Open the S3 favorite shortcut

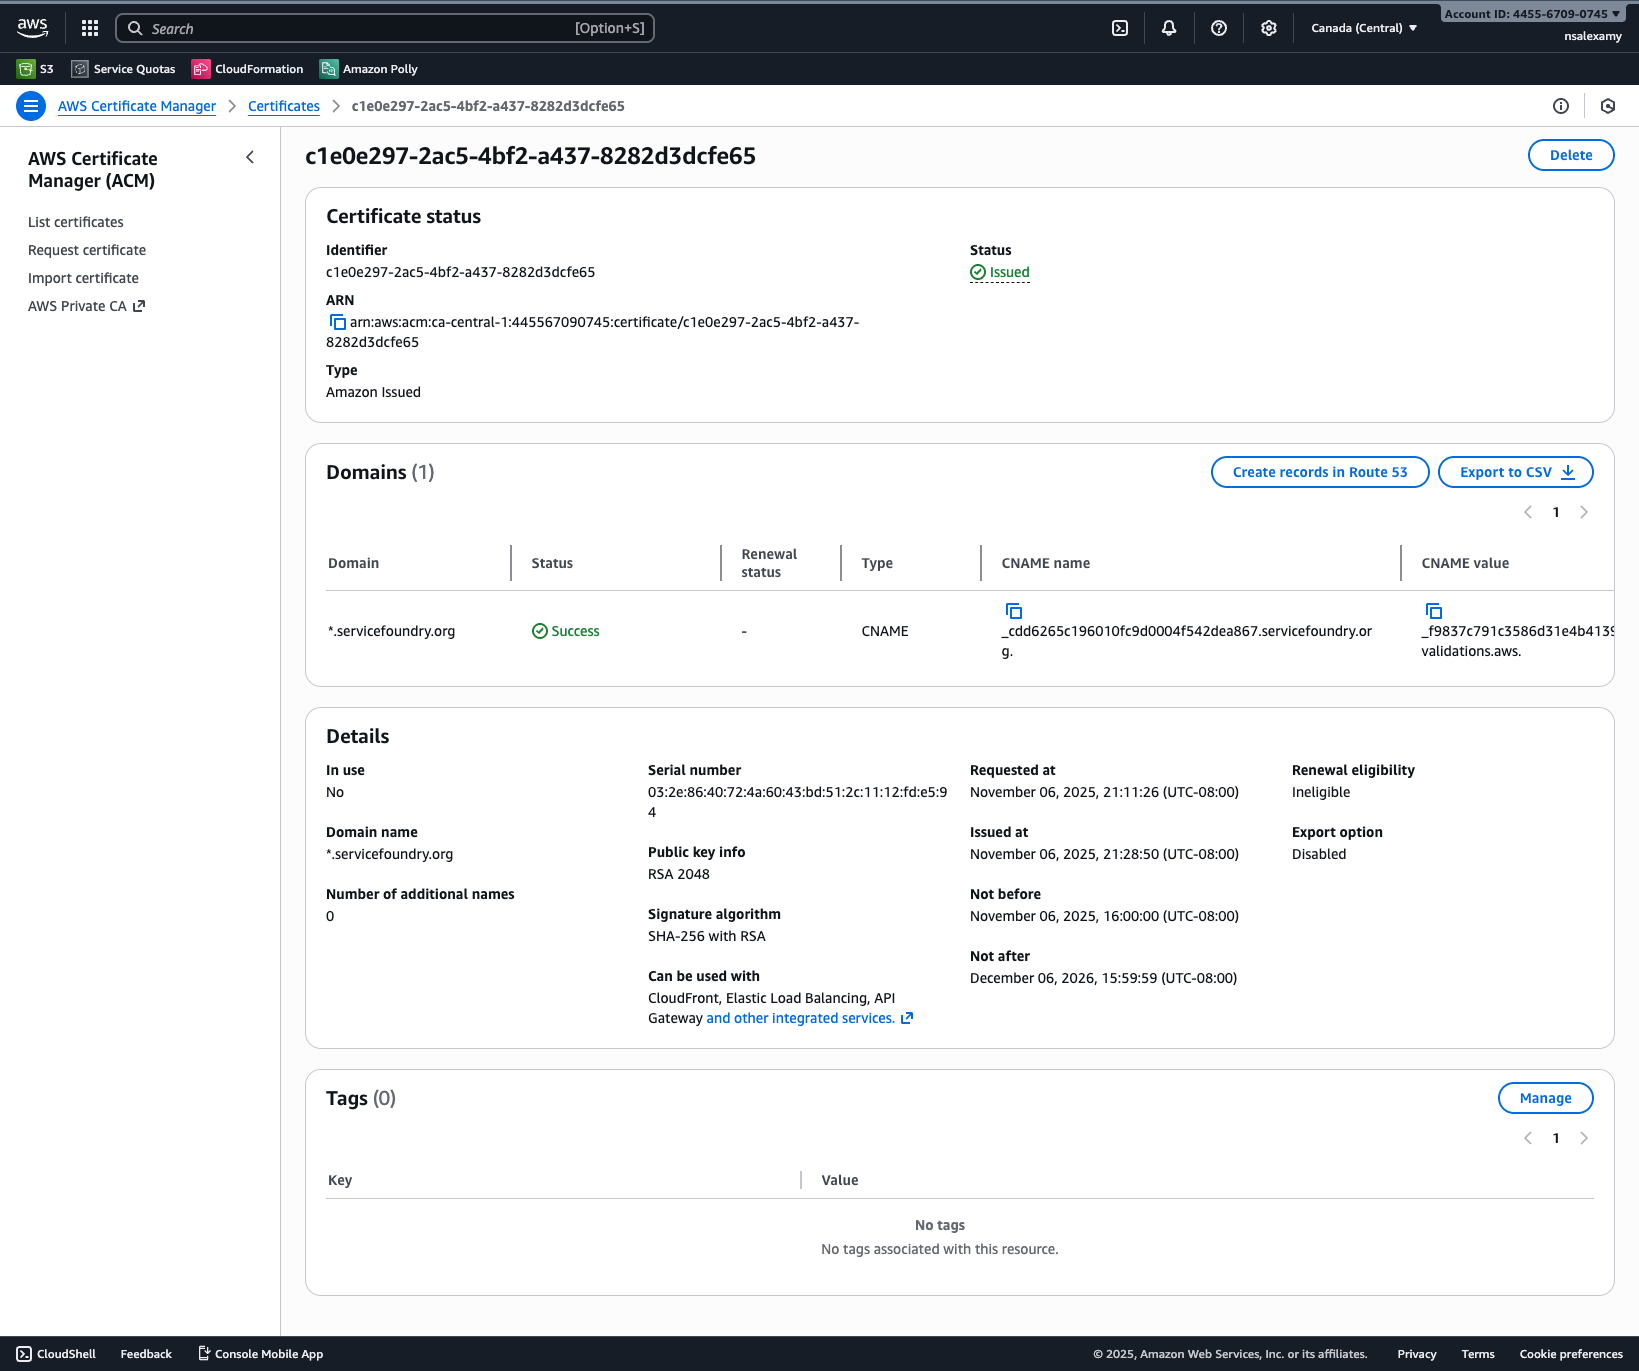(35, 68)
